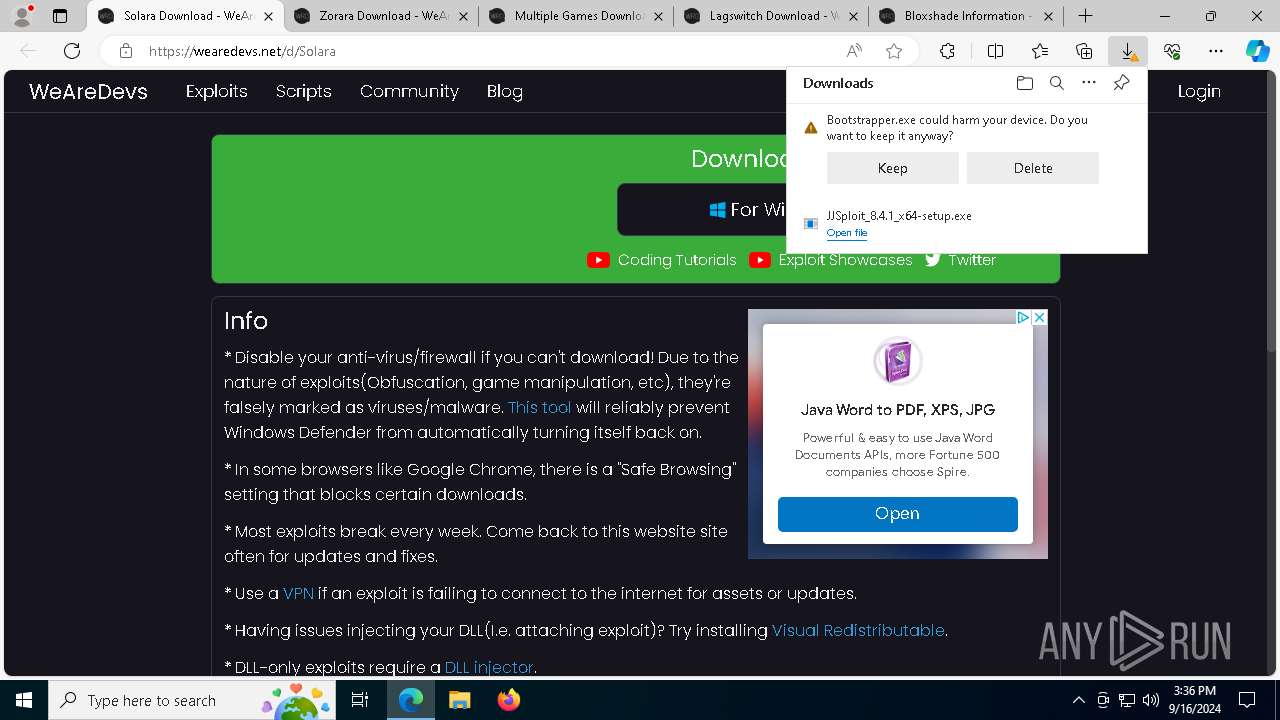Show hidden system tray icons
The height and width of the screenshot is (720, 1280).
click(1078, 700)
